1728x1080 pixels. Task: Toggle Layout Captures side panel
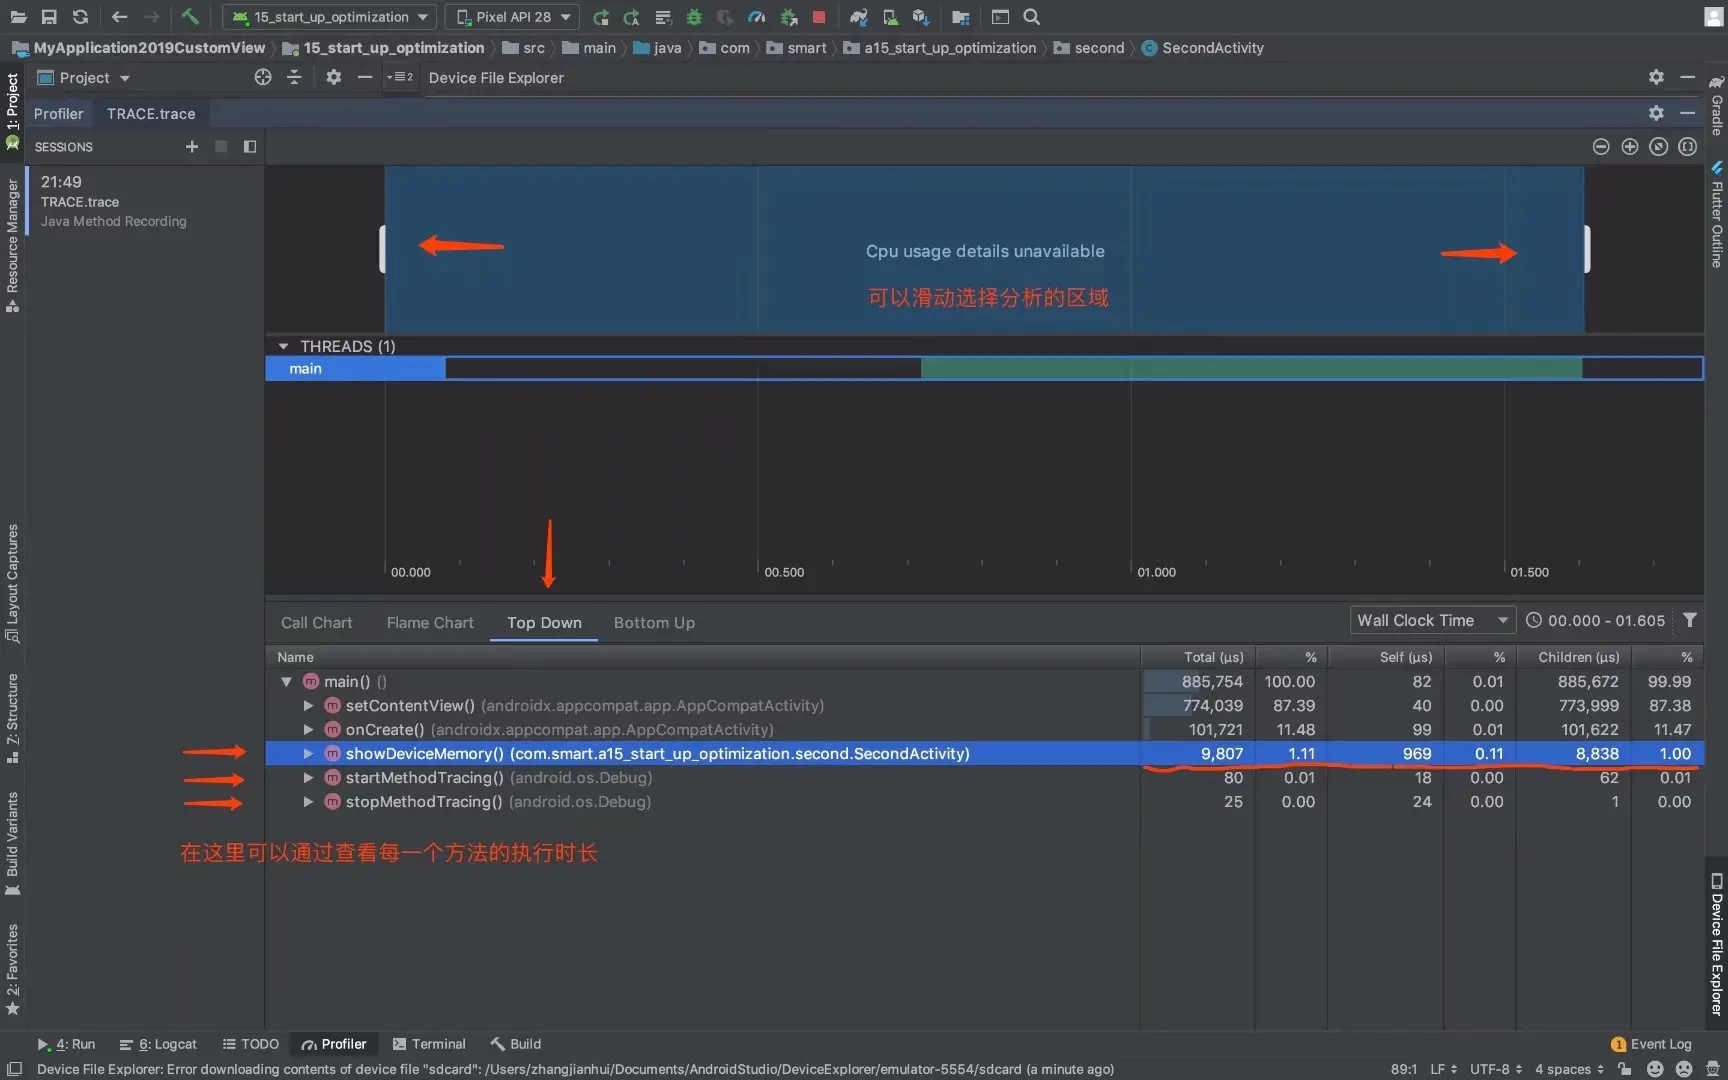coord(13,583)
